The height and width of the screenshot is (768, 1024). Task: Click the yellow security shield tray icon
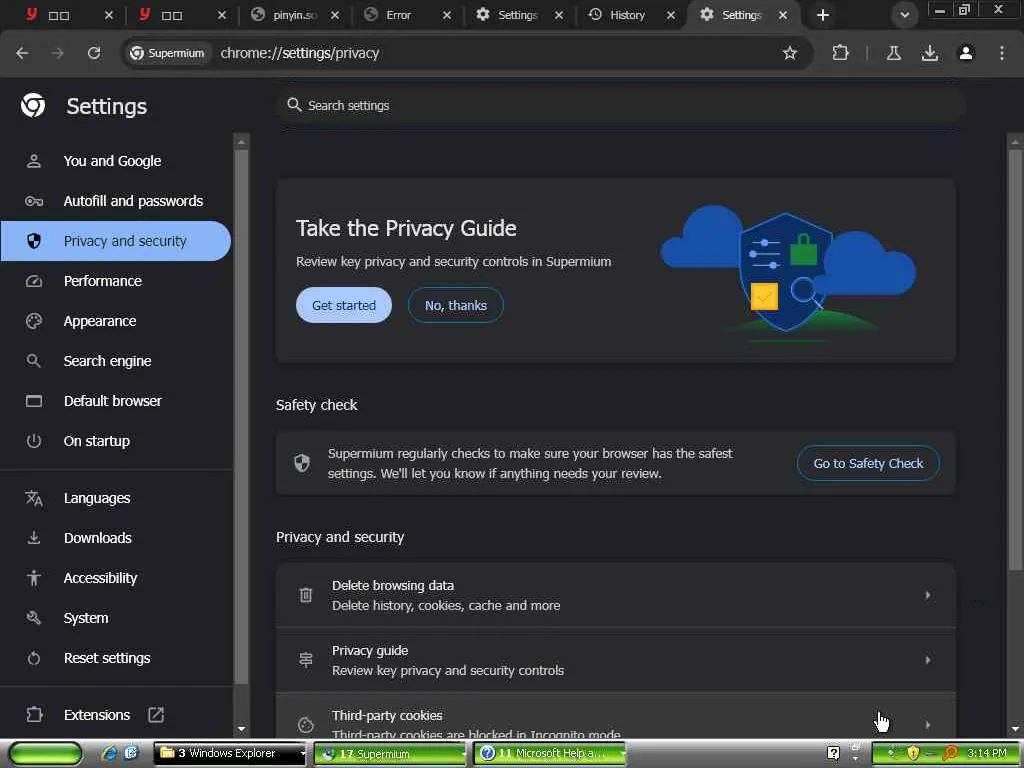click(x=913, y=754)
